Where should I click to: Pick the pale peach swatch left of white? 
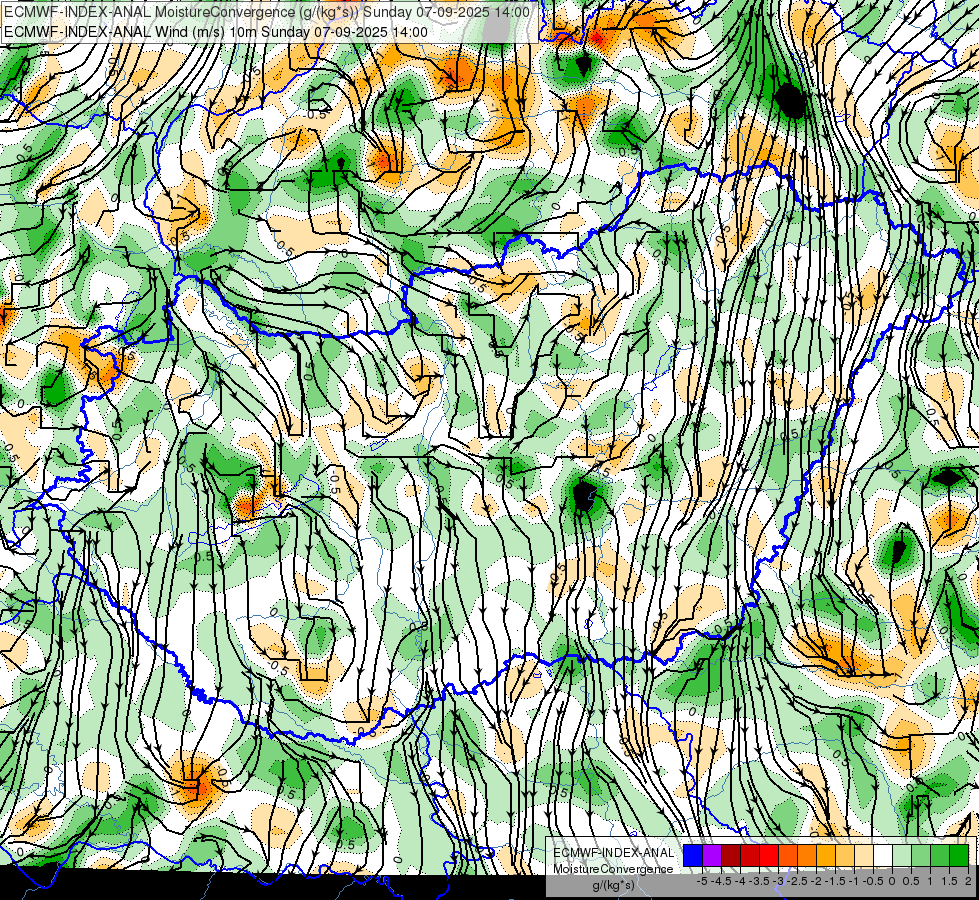click(864, 856)
